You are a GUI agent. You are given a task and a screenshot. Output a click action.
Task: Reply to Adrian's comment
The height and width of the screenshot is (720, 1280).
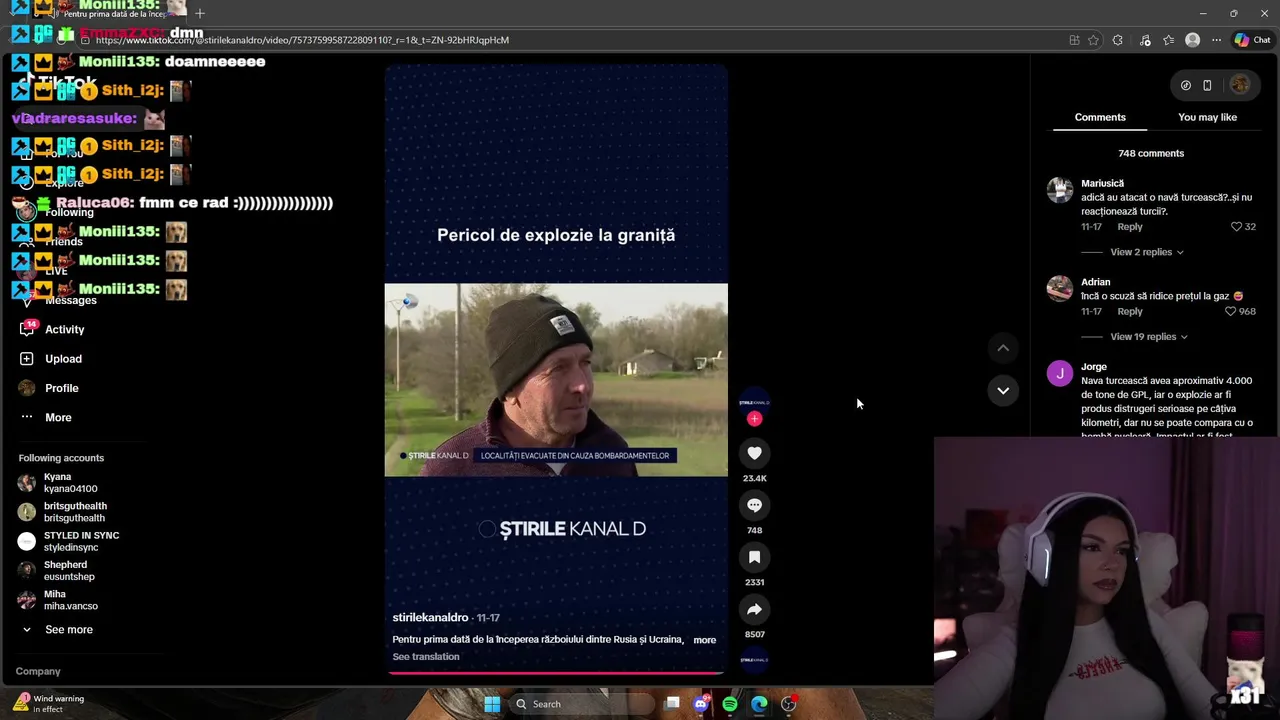(1129, 311)
